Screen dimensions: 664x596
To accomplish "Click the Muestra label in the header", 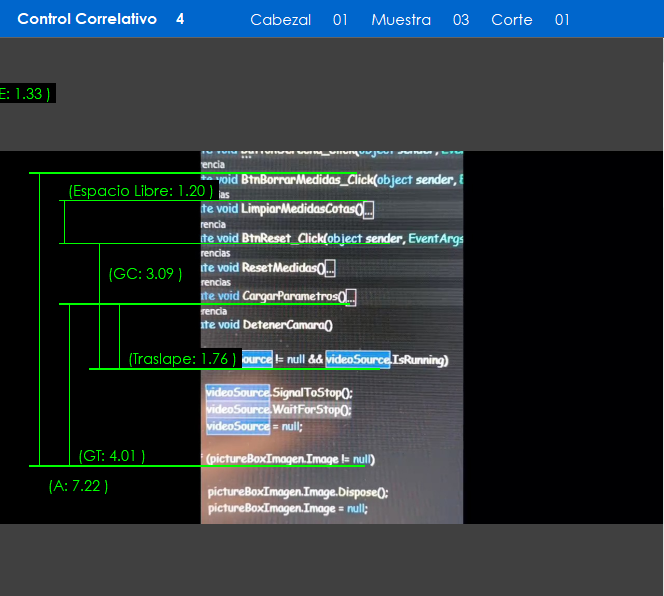I will click(x=401, y=20).
